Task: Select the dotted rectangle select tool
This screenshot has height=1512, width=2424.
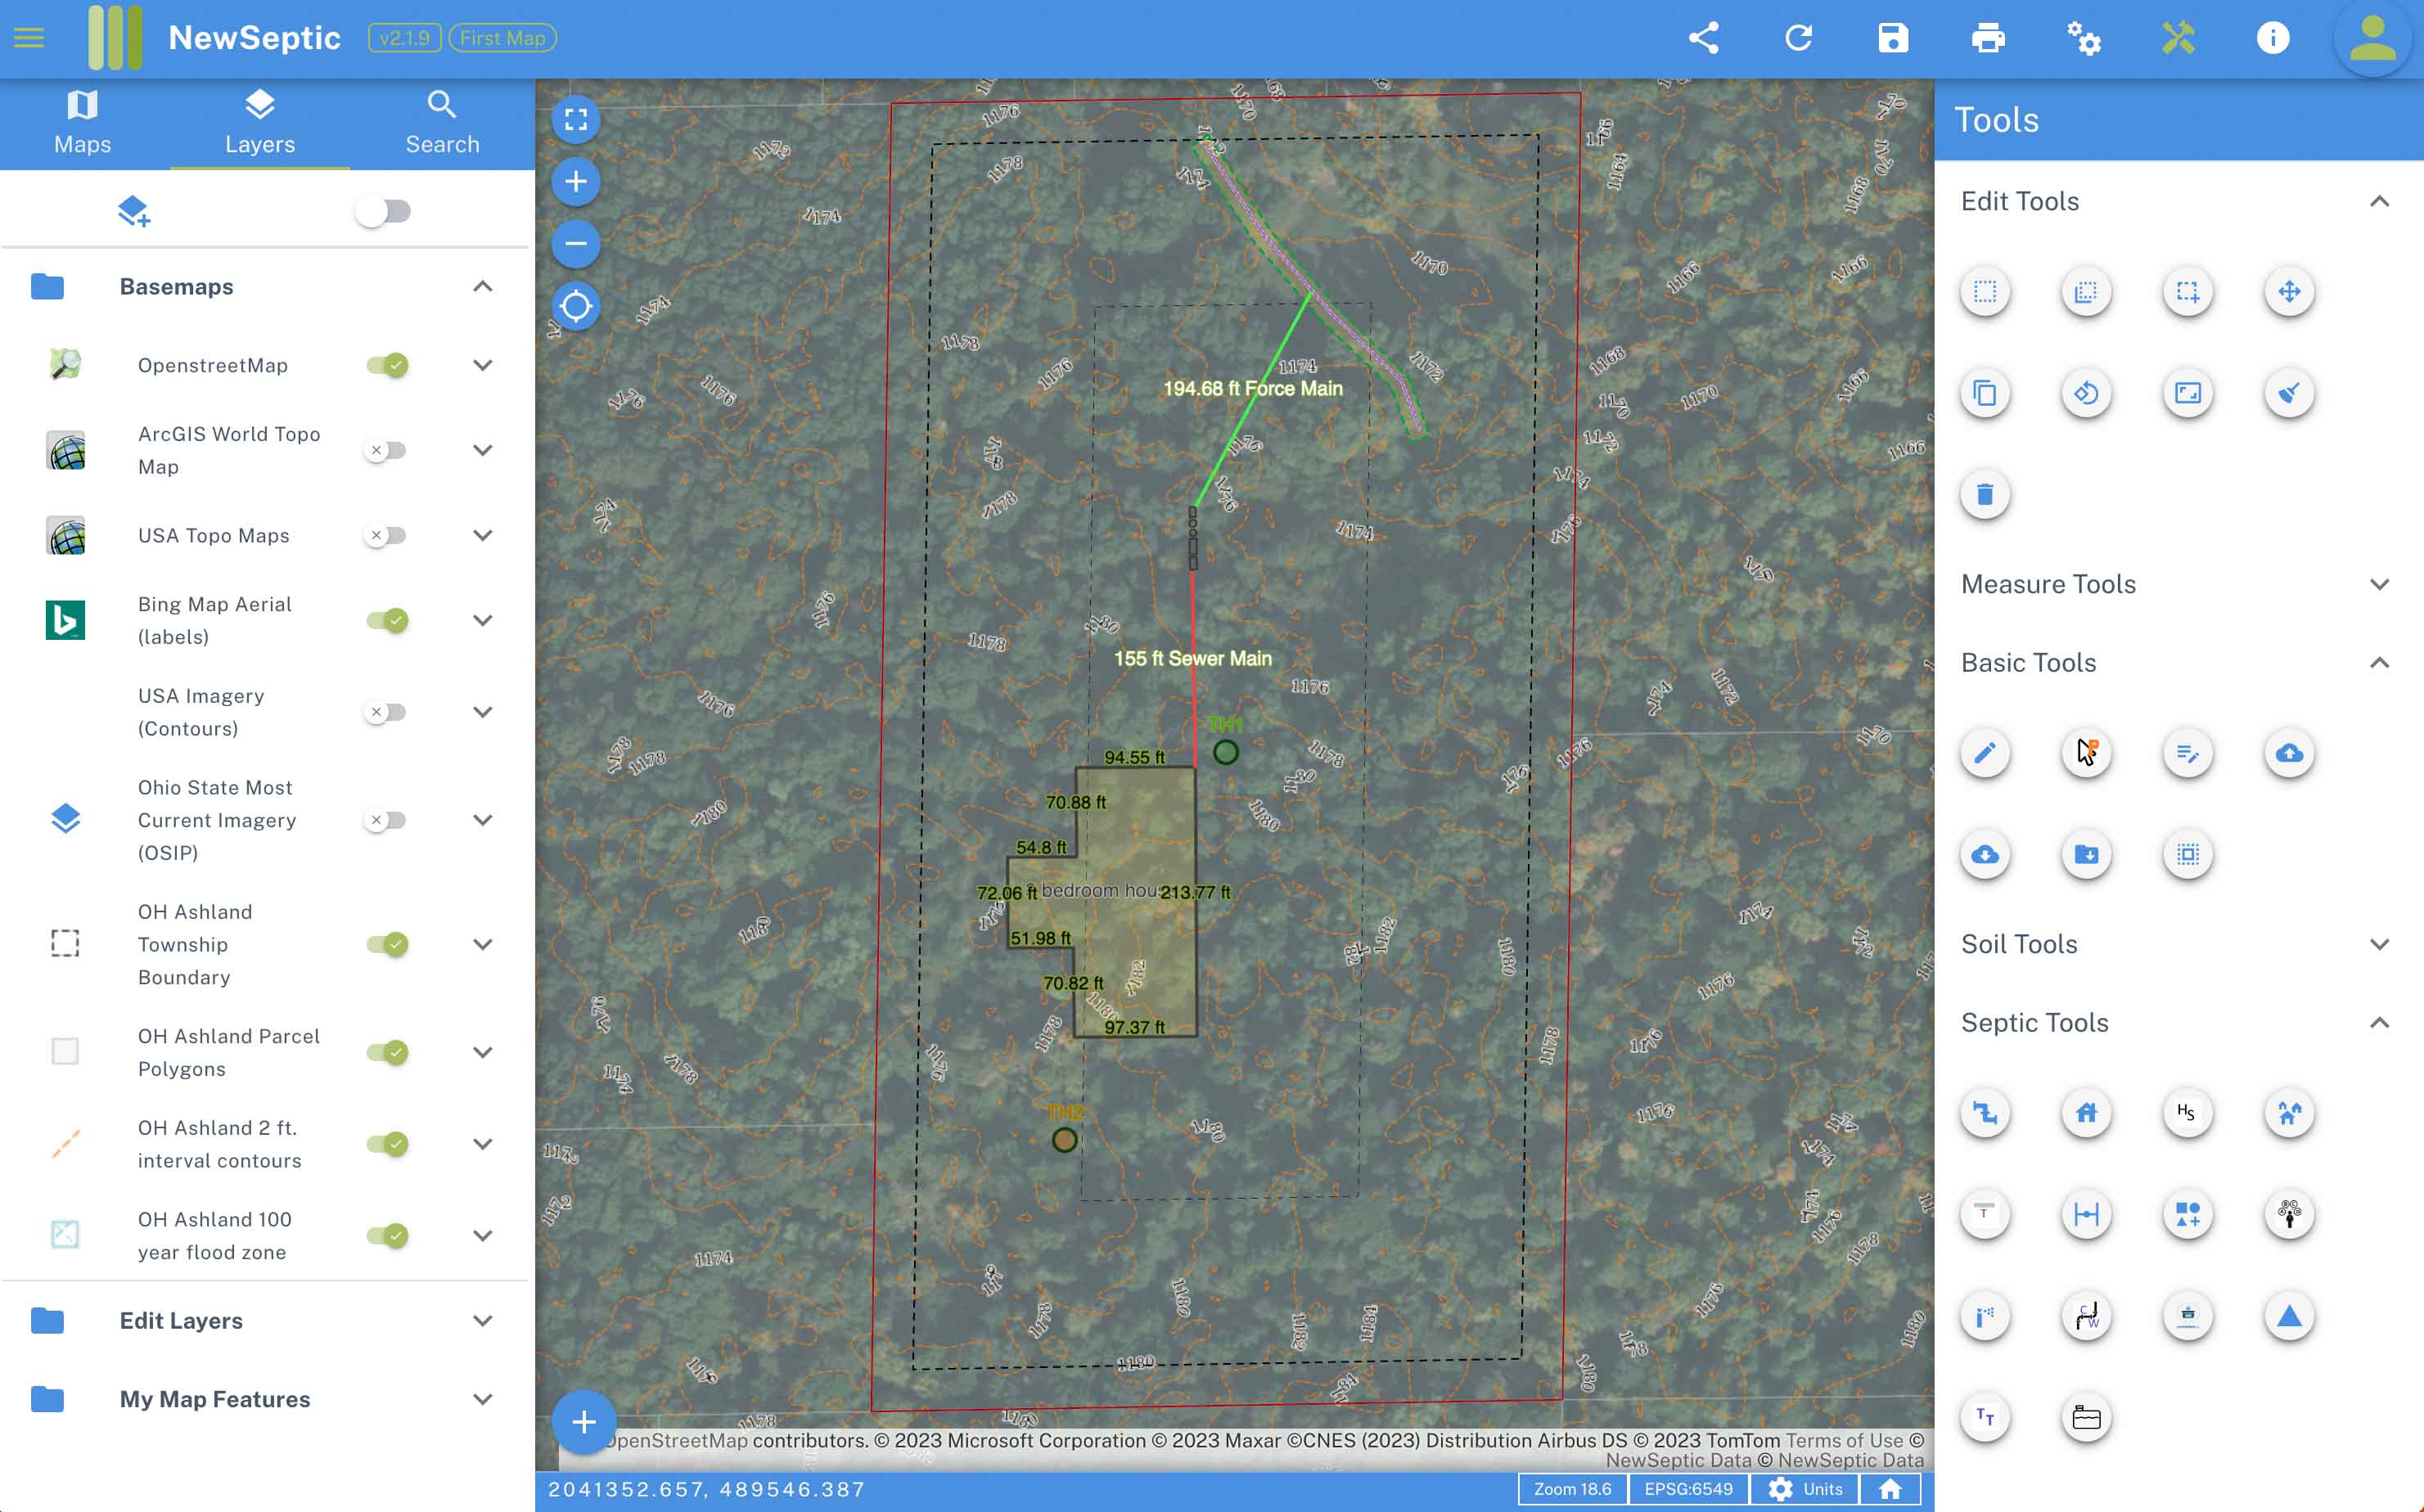Action: coord(1985,292)
